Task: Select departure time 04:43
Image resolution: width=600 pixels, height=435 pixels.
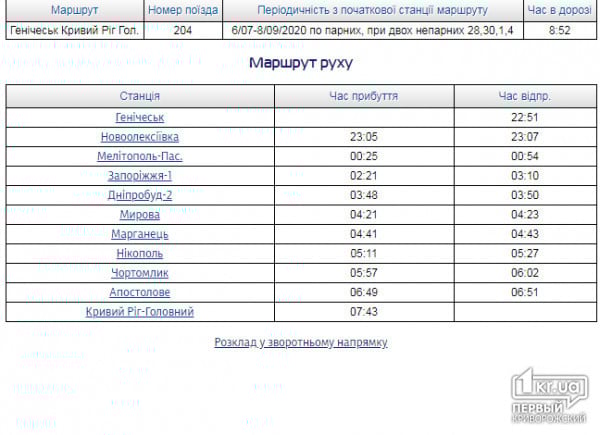Action: pos(525,234)
